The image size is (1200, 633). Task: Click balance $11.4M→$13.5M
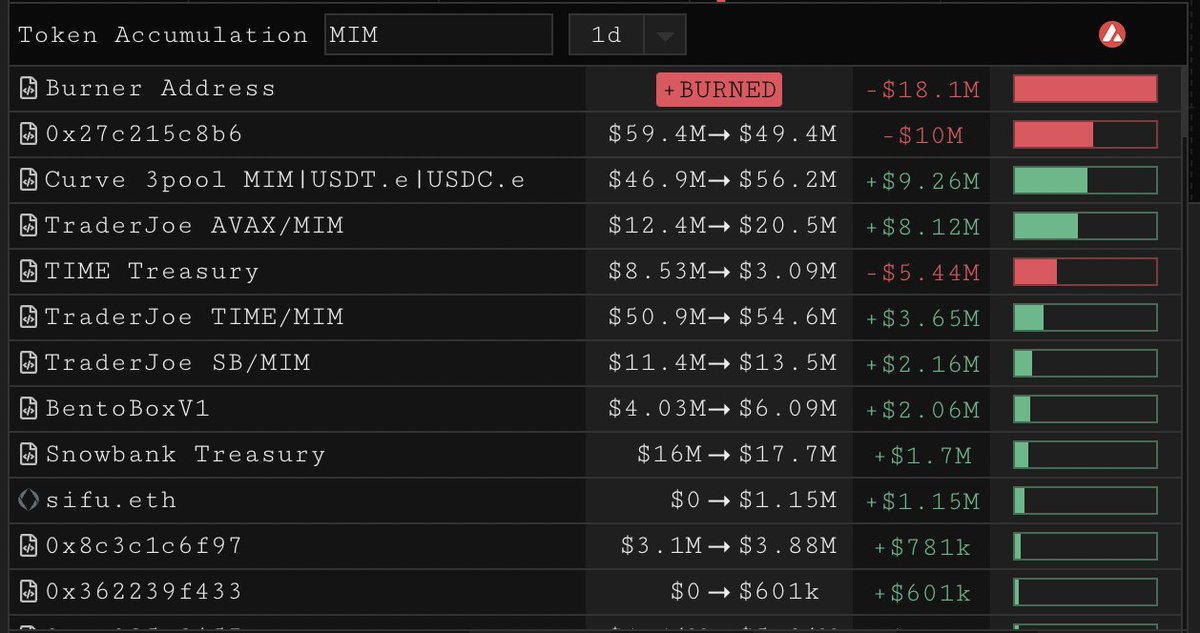click(722, 363)
